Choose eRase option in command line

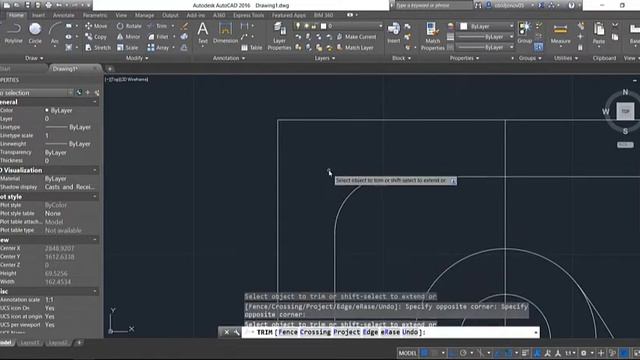(x=390, y=332)
